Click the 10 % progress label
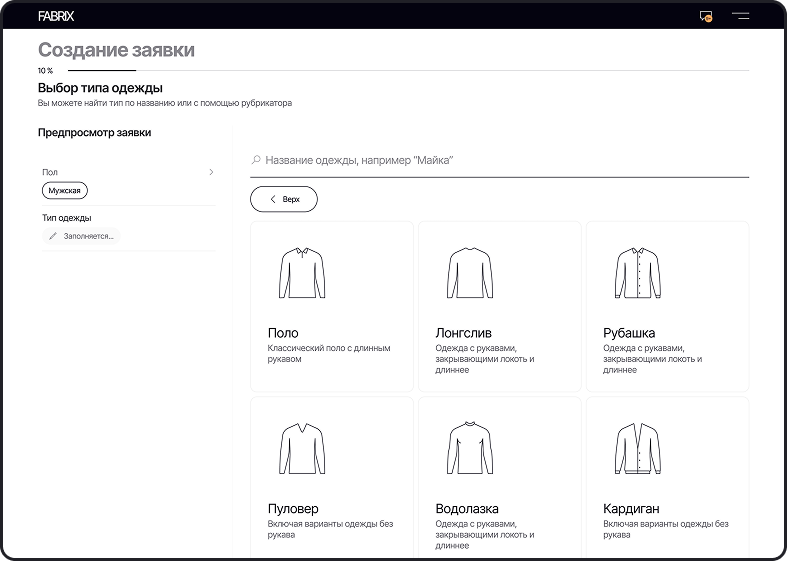Screen dimensions: 787x561 [45, 71]
